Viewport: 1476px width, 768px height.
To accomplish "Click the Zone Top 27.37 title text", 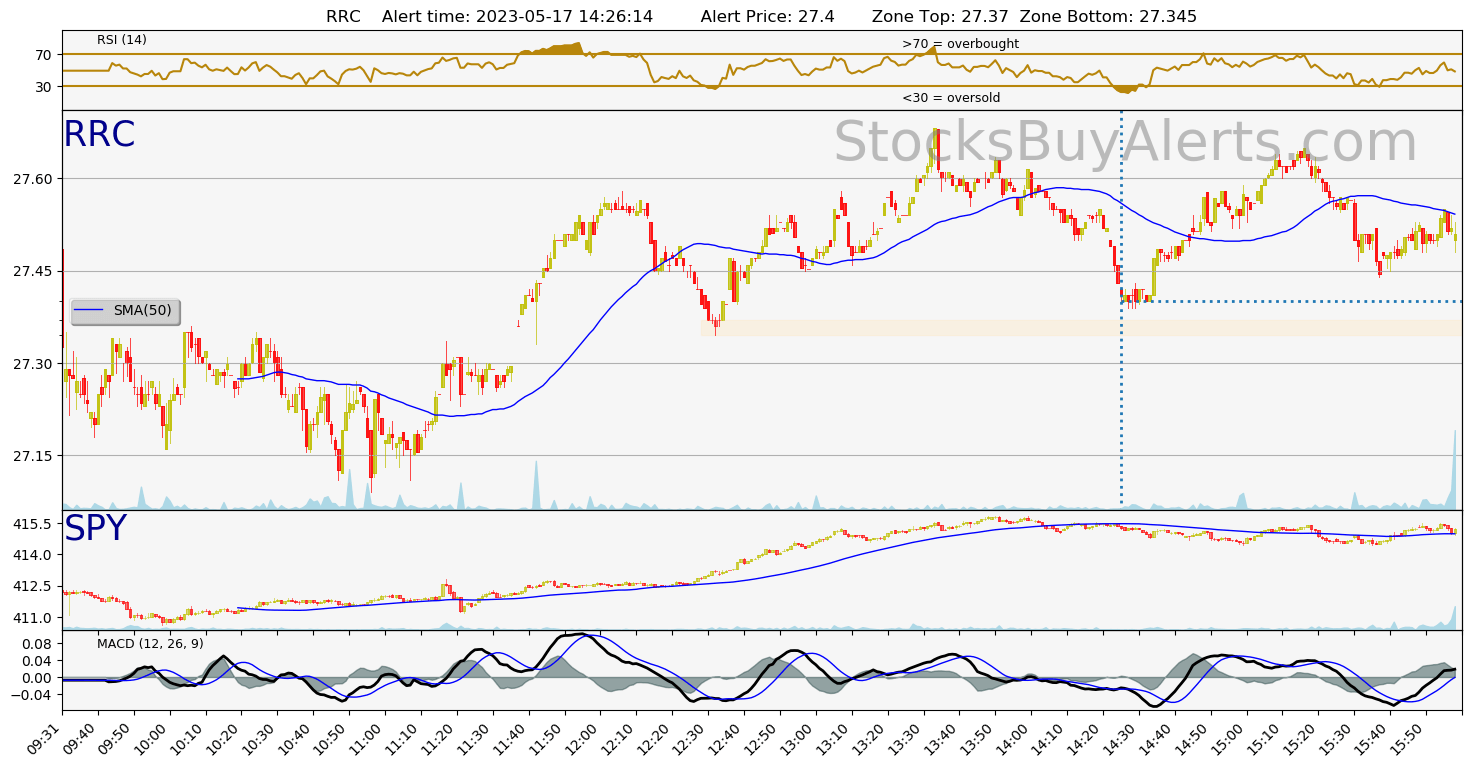I will 939,17.
